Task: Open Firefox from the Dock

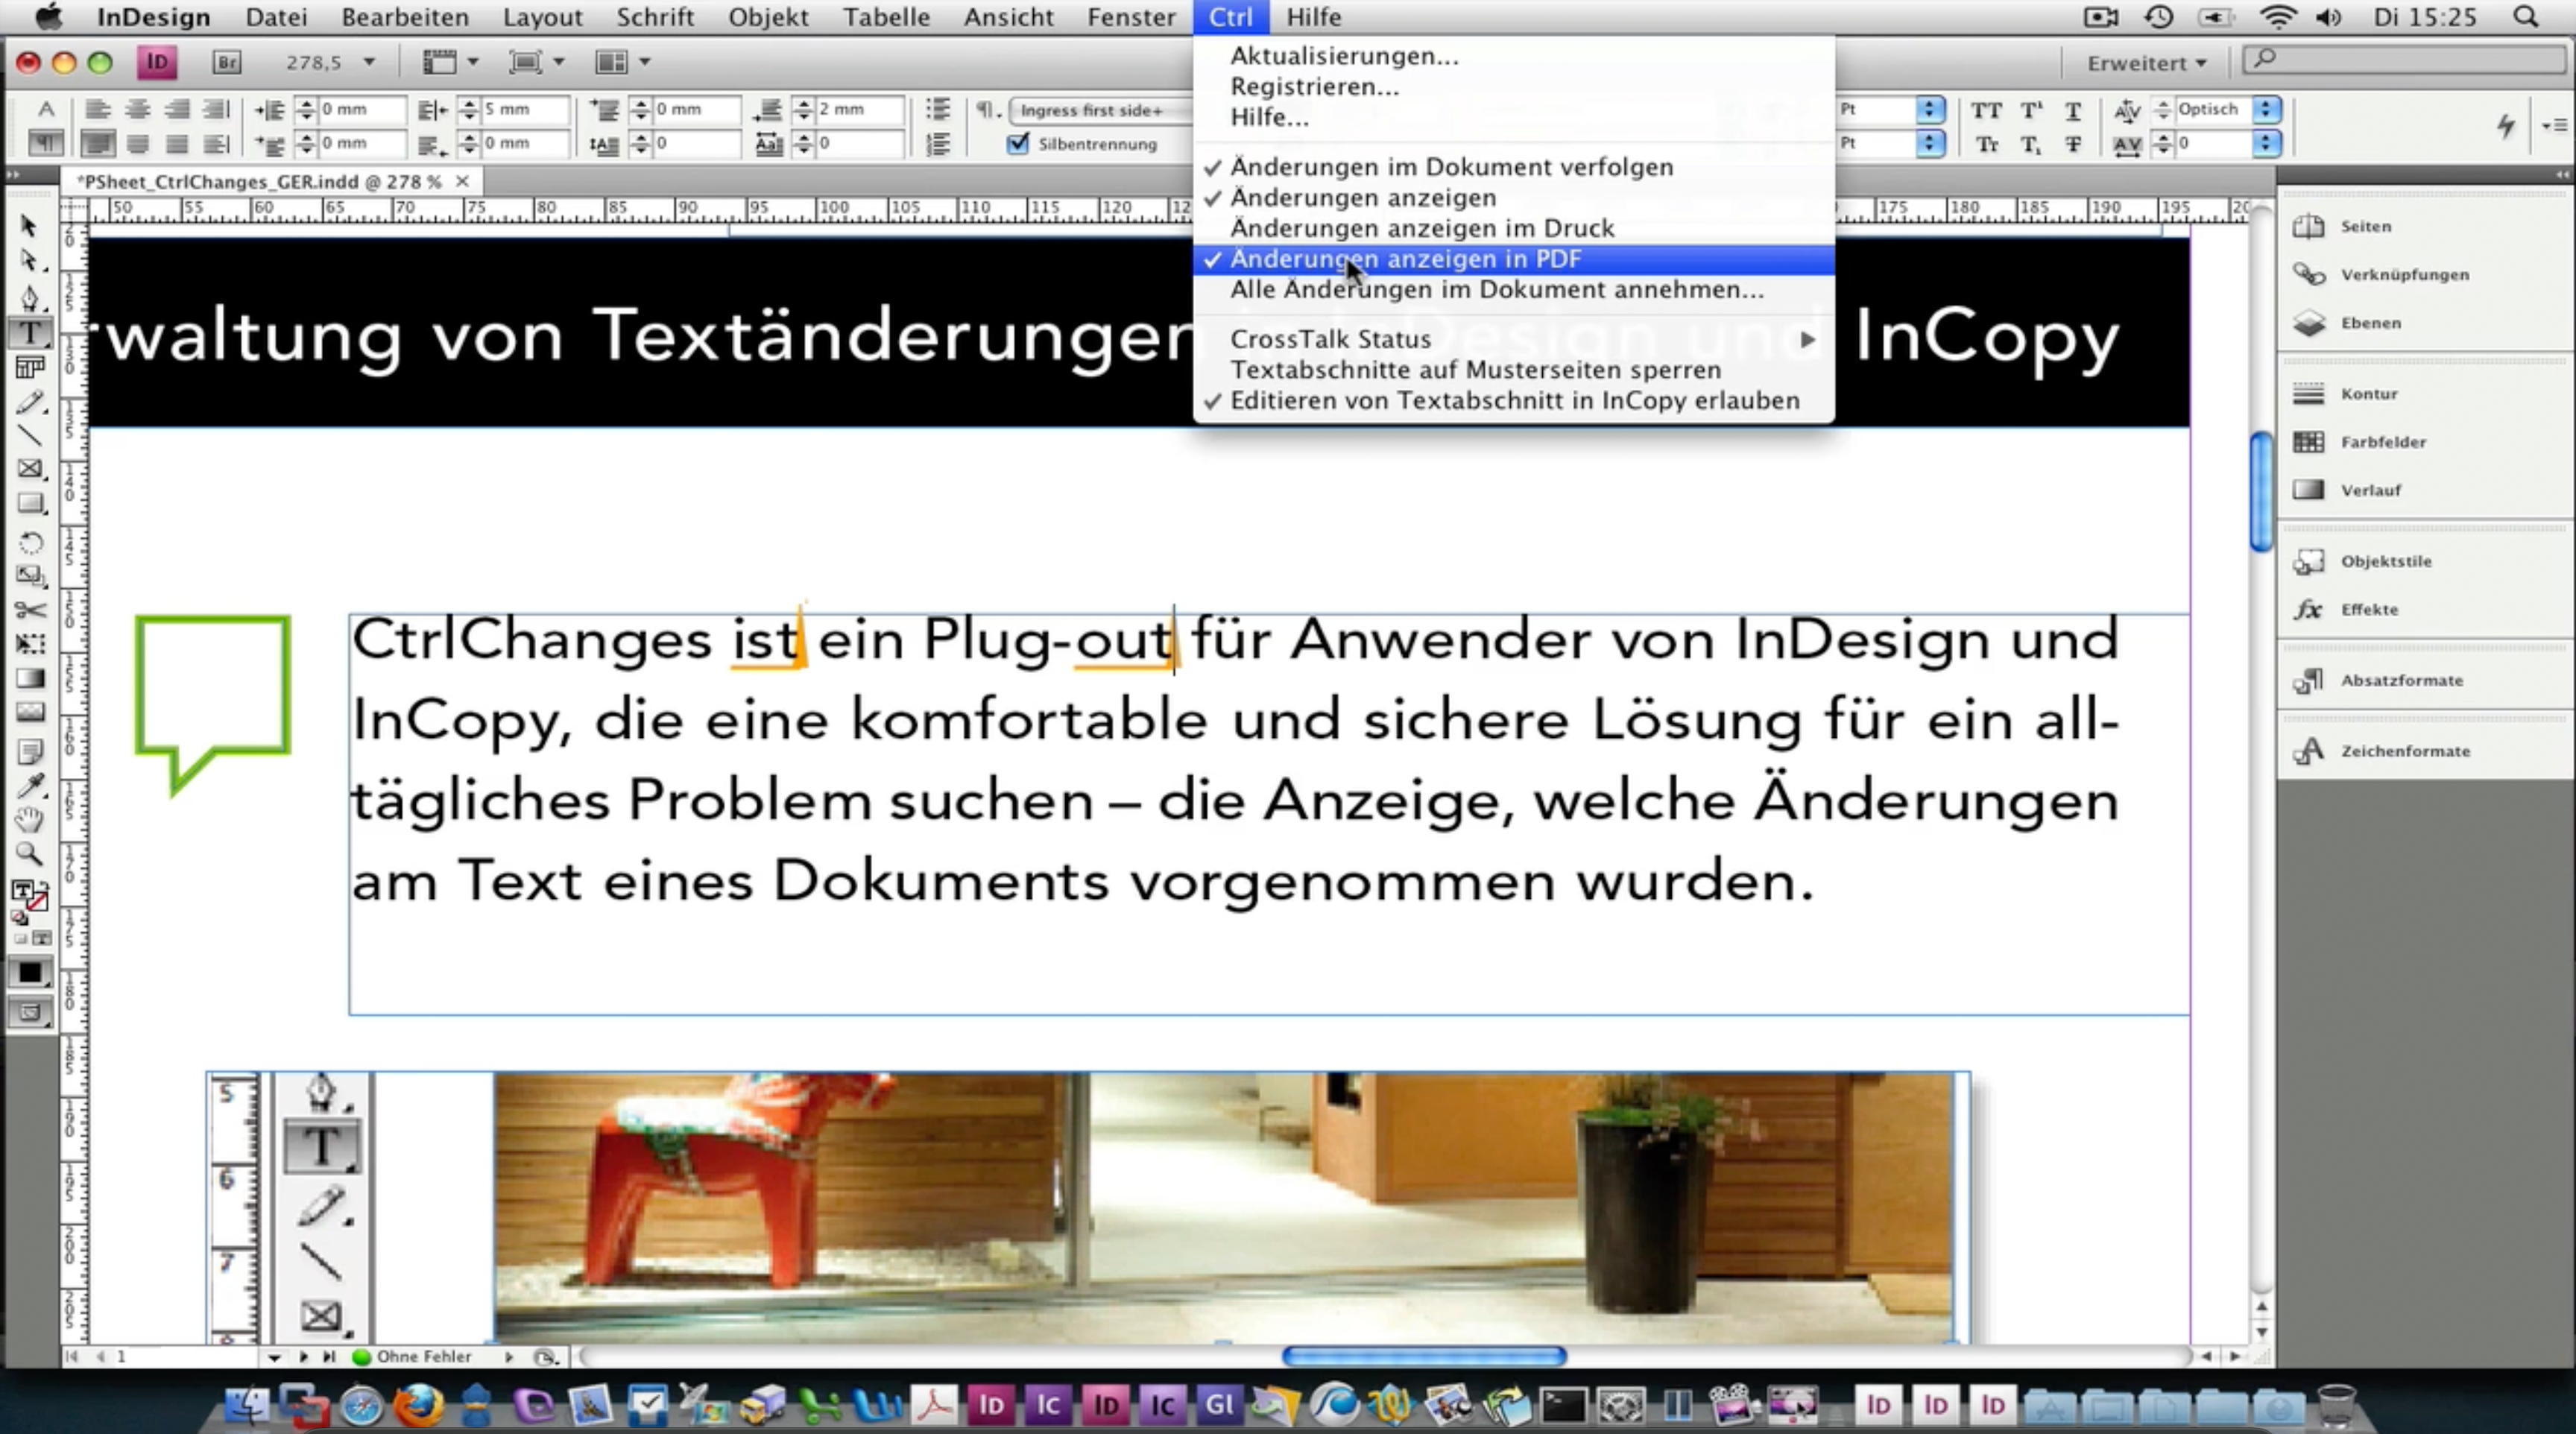Action: tap(418, 1404)
